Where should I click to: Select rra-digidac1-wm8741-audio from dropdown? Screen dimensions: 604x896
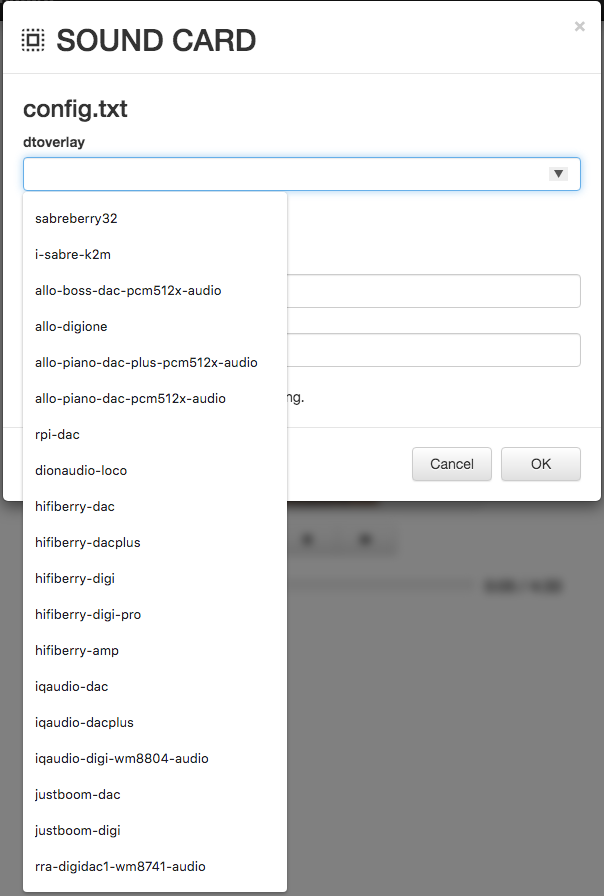(x=155, y=866)
